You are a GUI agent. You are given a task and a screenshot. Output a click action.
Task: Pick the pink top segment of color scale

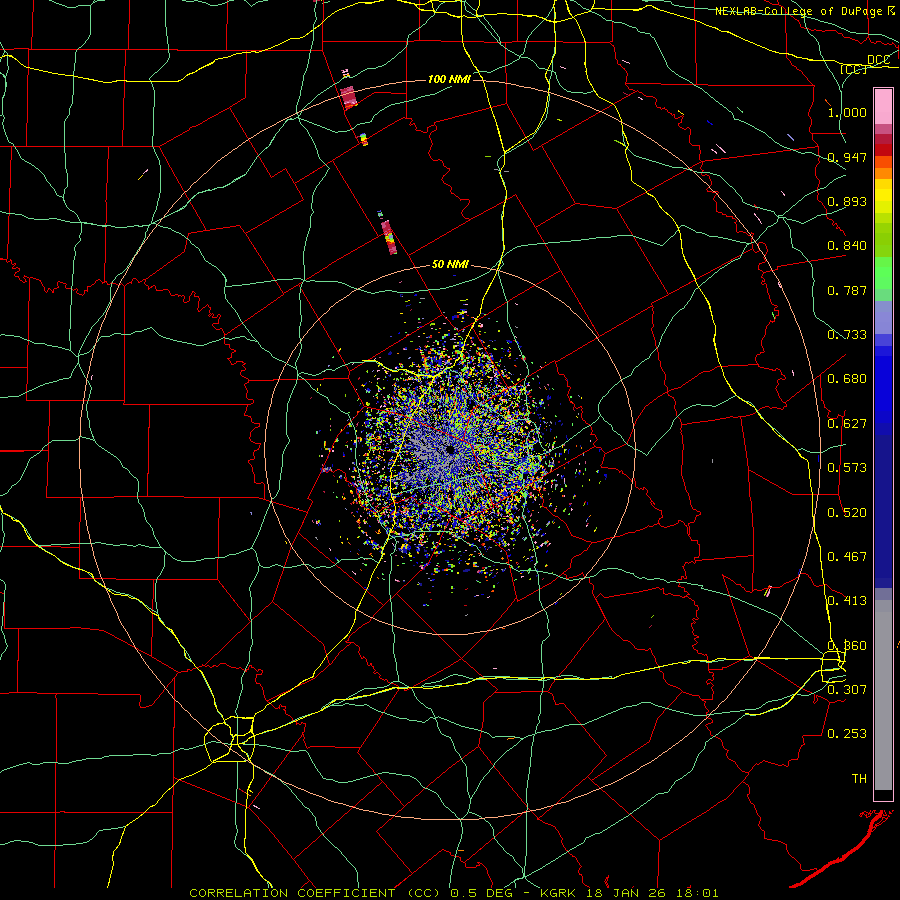[883, 107]
